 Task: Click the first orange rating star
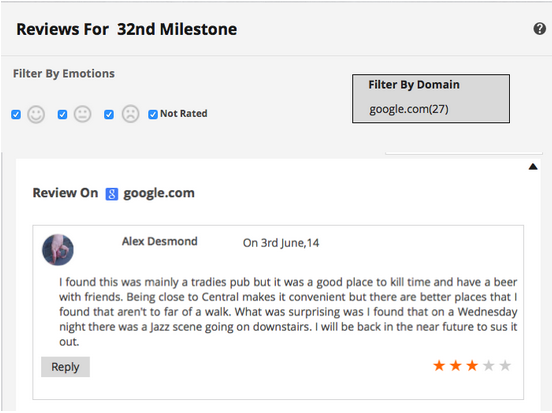coord(439,365)
